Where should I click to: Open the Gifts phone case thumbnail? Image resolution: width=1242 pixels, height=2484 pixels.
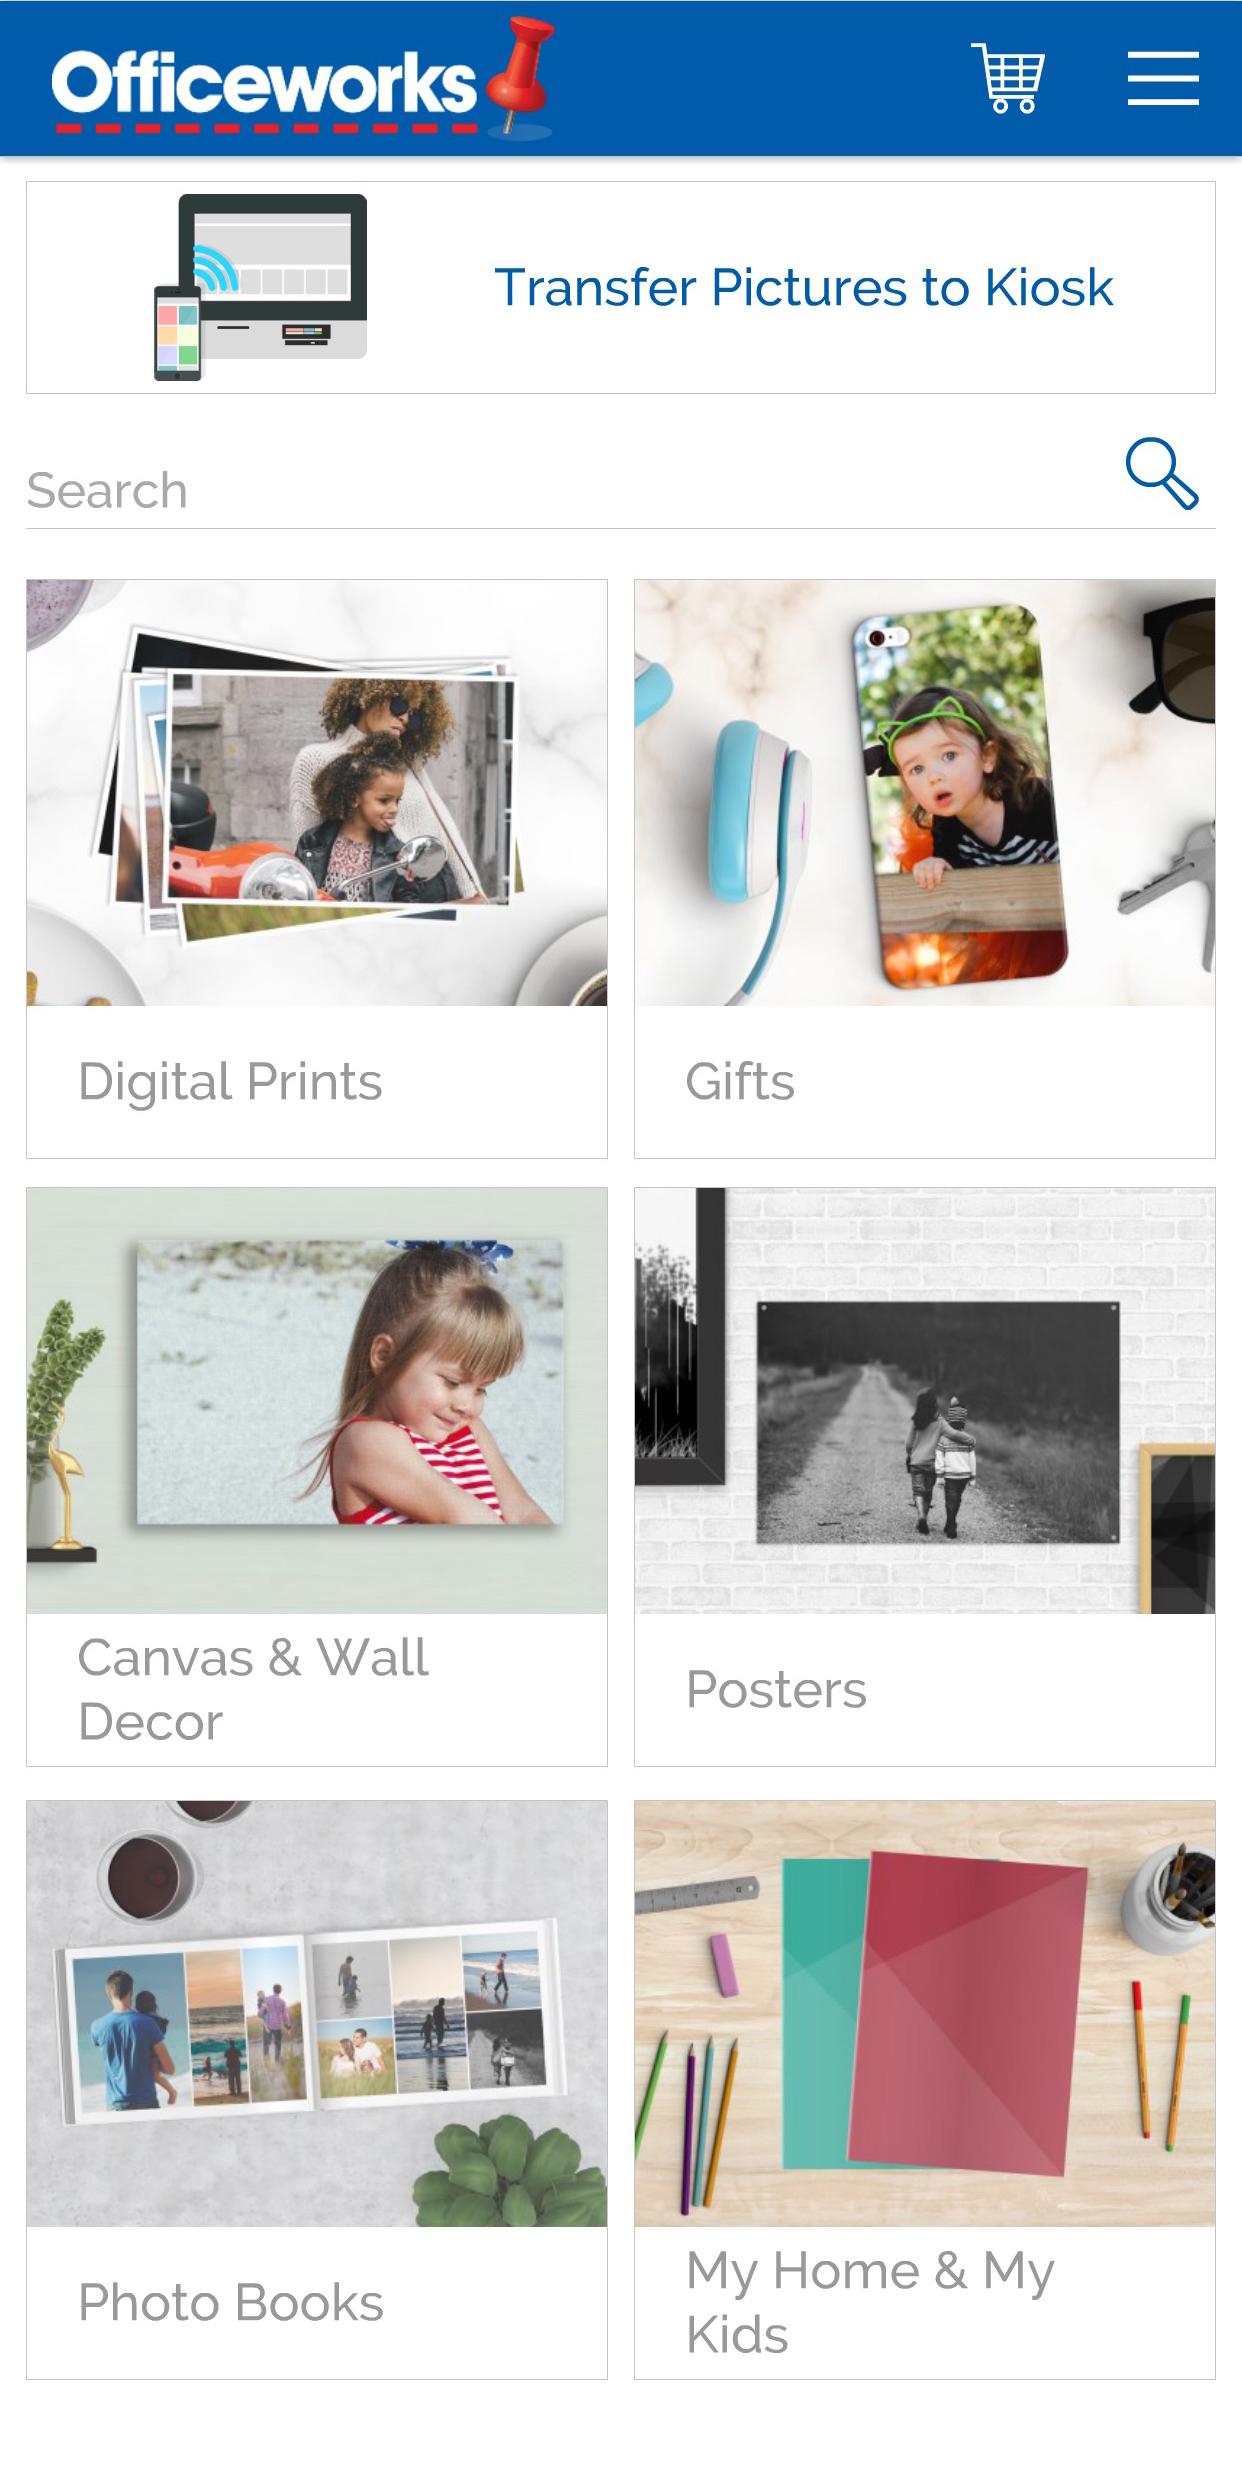click(925, 793)
